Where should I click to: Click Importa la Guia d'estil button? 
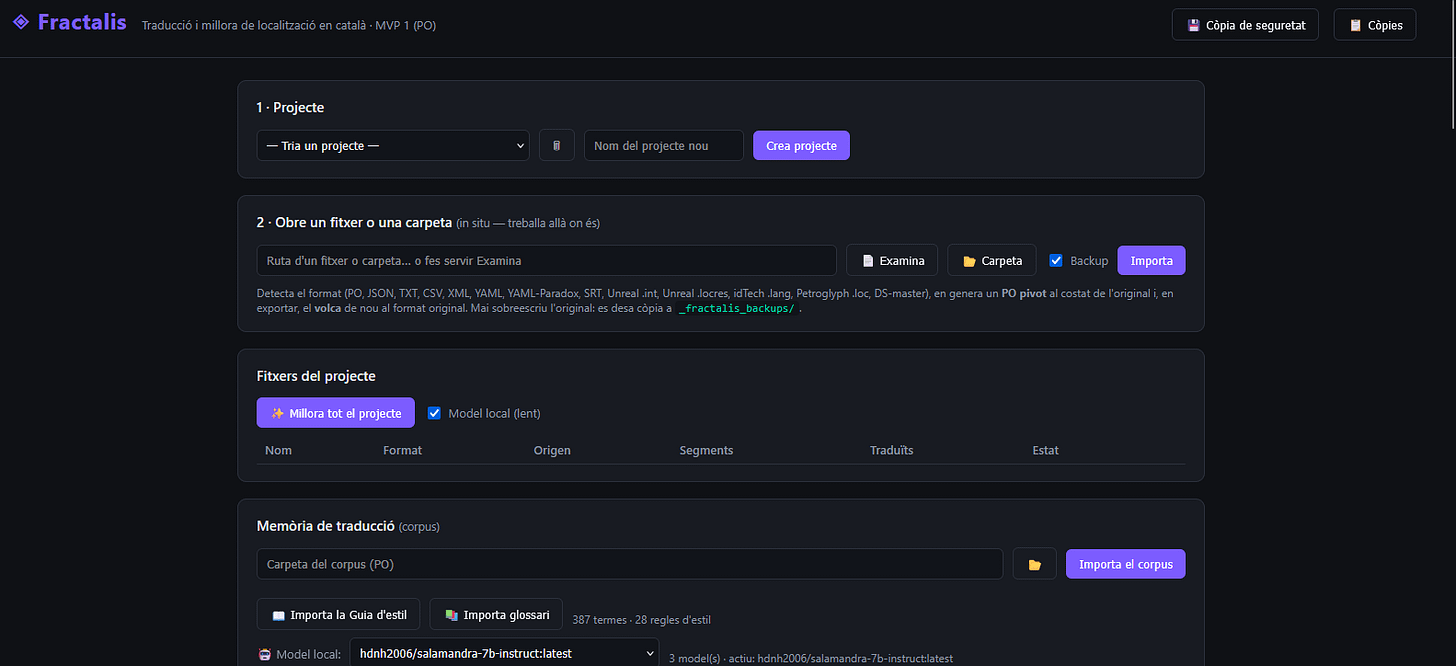pyautogui.click(x=339, y=615)
